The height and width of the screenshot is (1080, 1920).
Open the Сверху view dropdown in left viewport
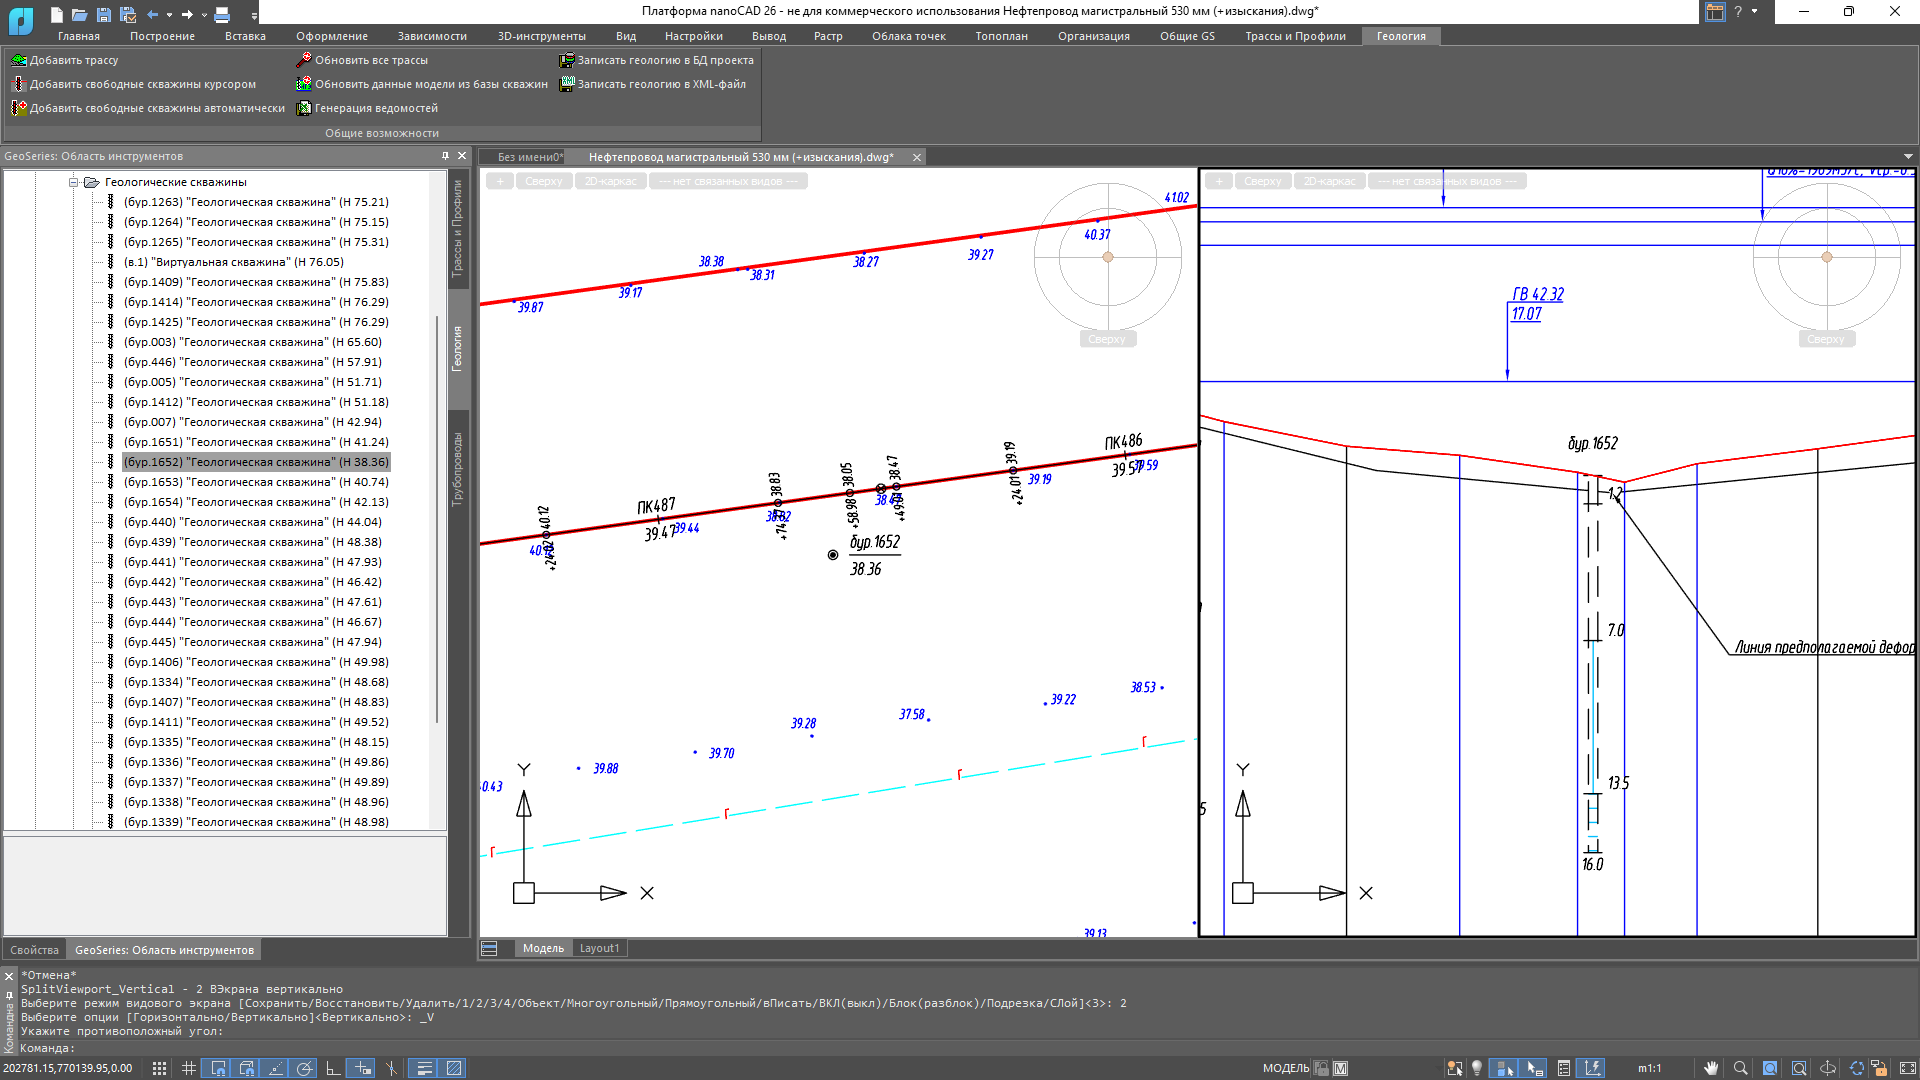click(x=544, y=181)
